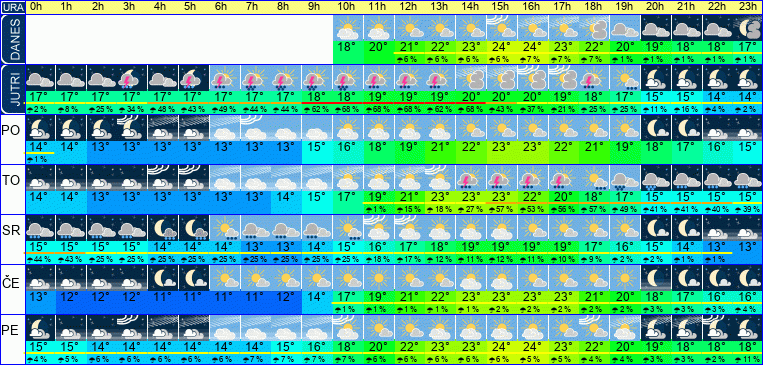Viewport: 763px width, 365px height.
Task: Click ČE 11° temperature cell at 4h
Action: (x=163, y=297)
